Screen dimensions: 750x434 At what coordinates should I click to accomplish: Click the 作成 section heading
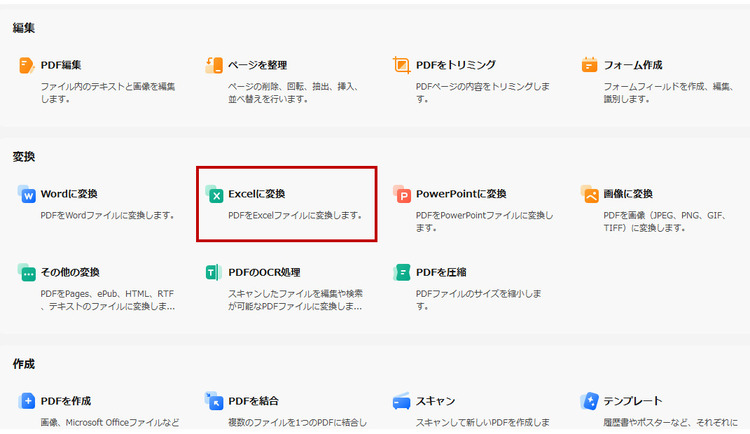[x=23, y=364]
